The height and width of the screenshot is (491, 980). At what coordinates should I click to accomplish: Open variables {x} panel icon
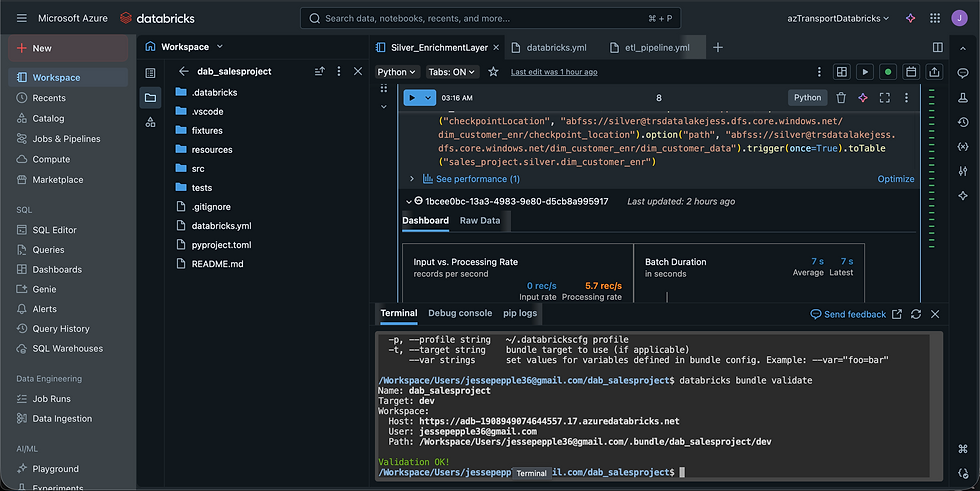point(962,146)
